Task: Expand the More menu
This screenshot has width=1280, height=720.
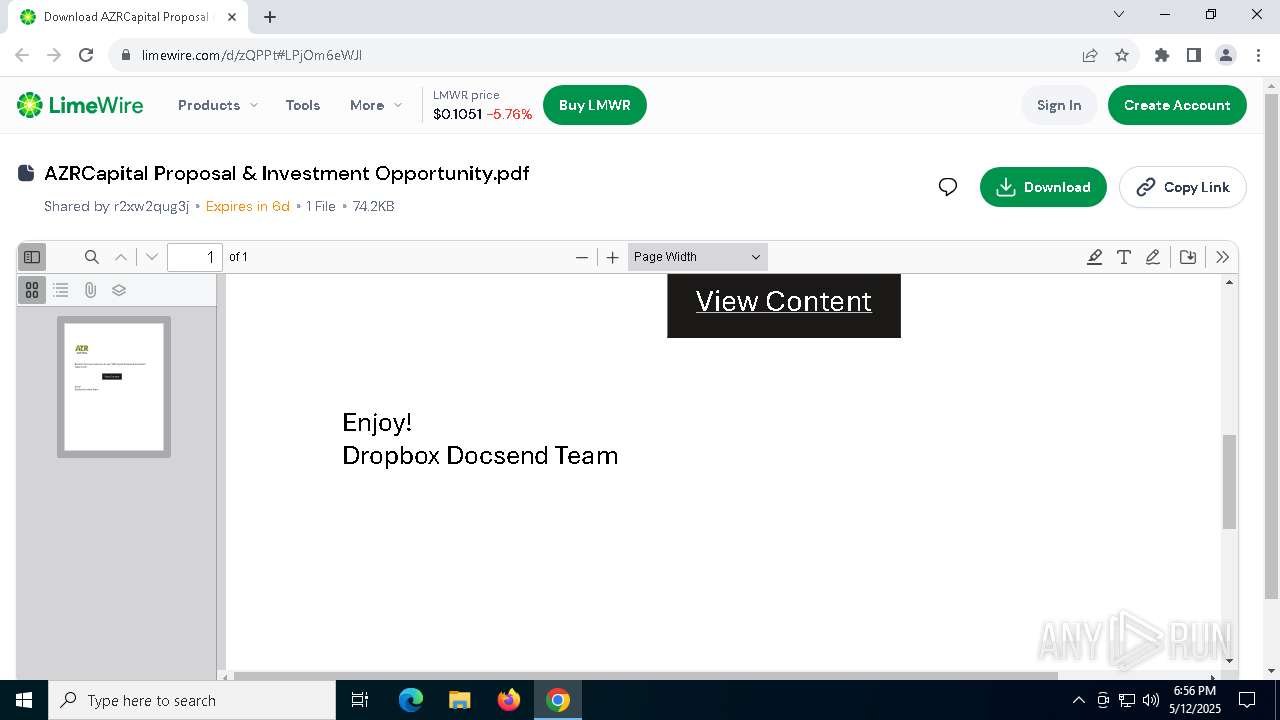Action: coord(376,105)
